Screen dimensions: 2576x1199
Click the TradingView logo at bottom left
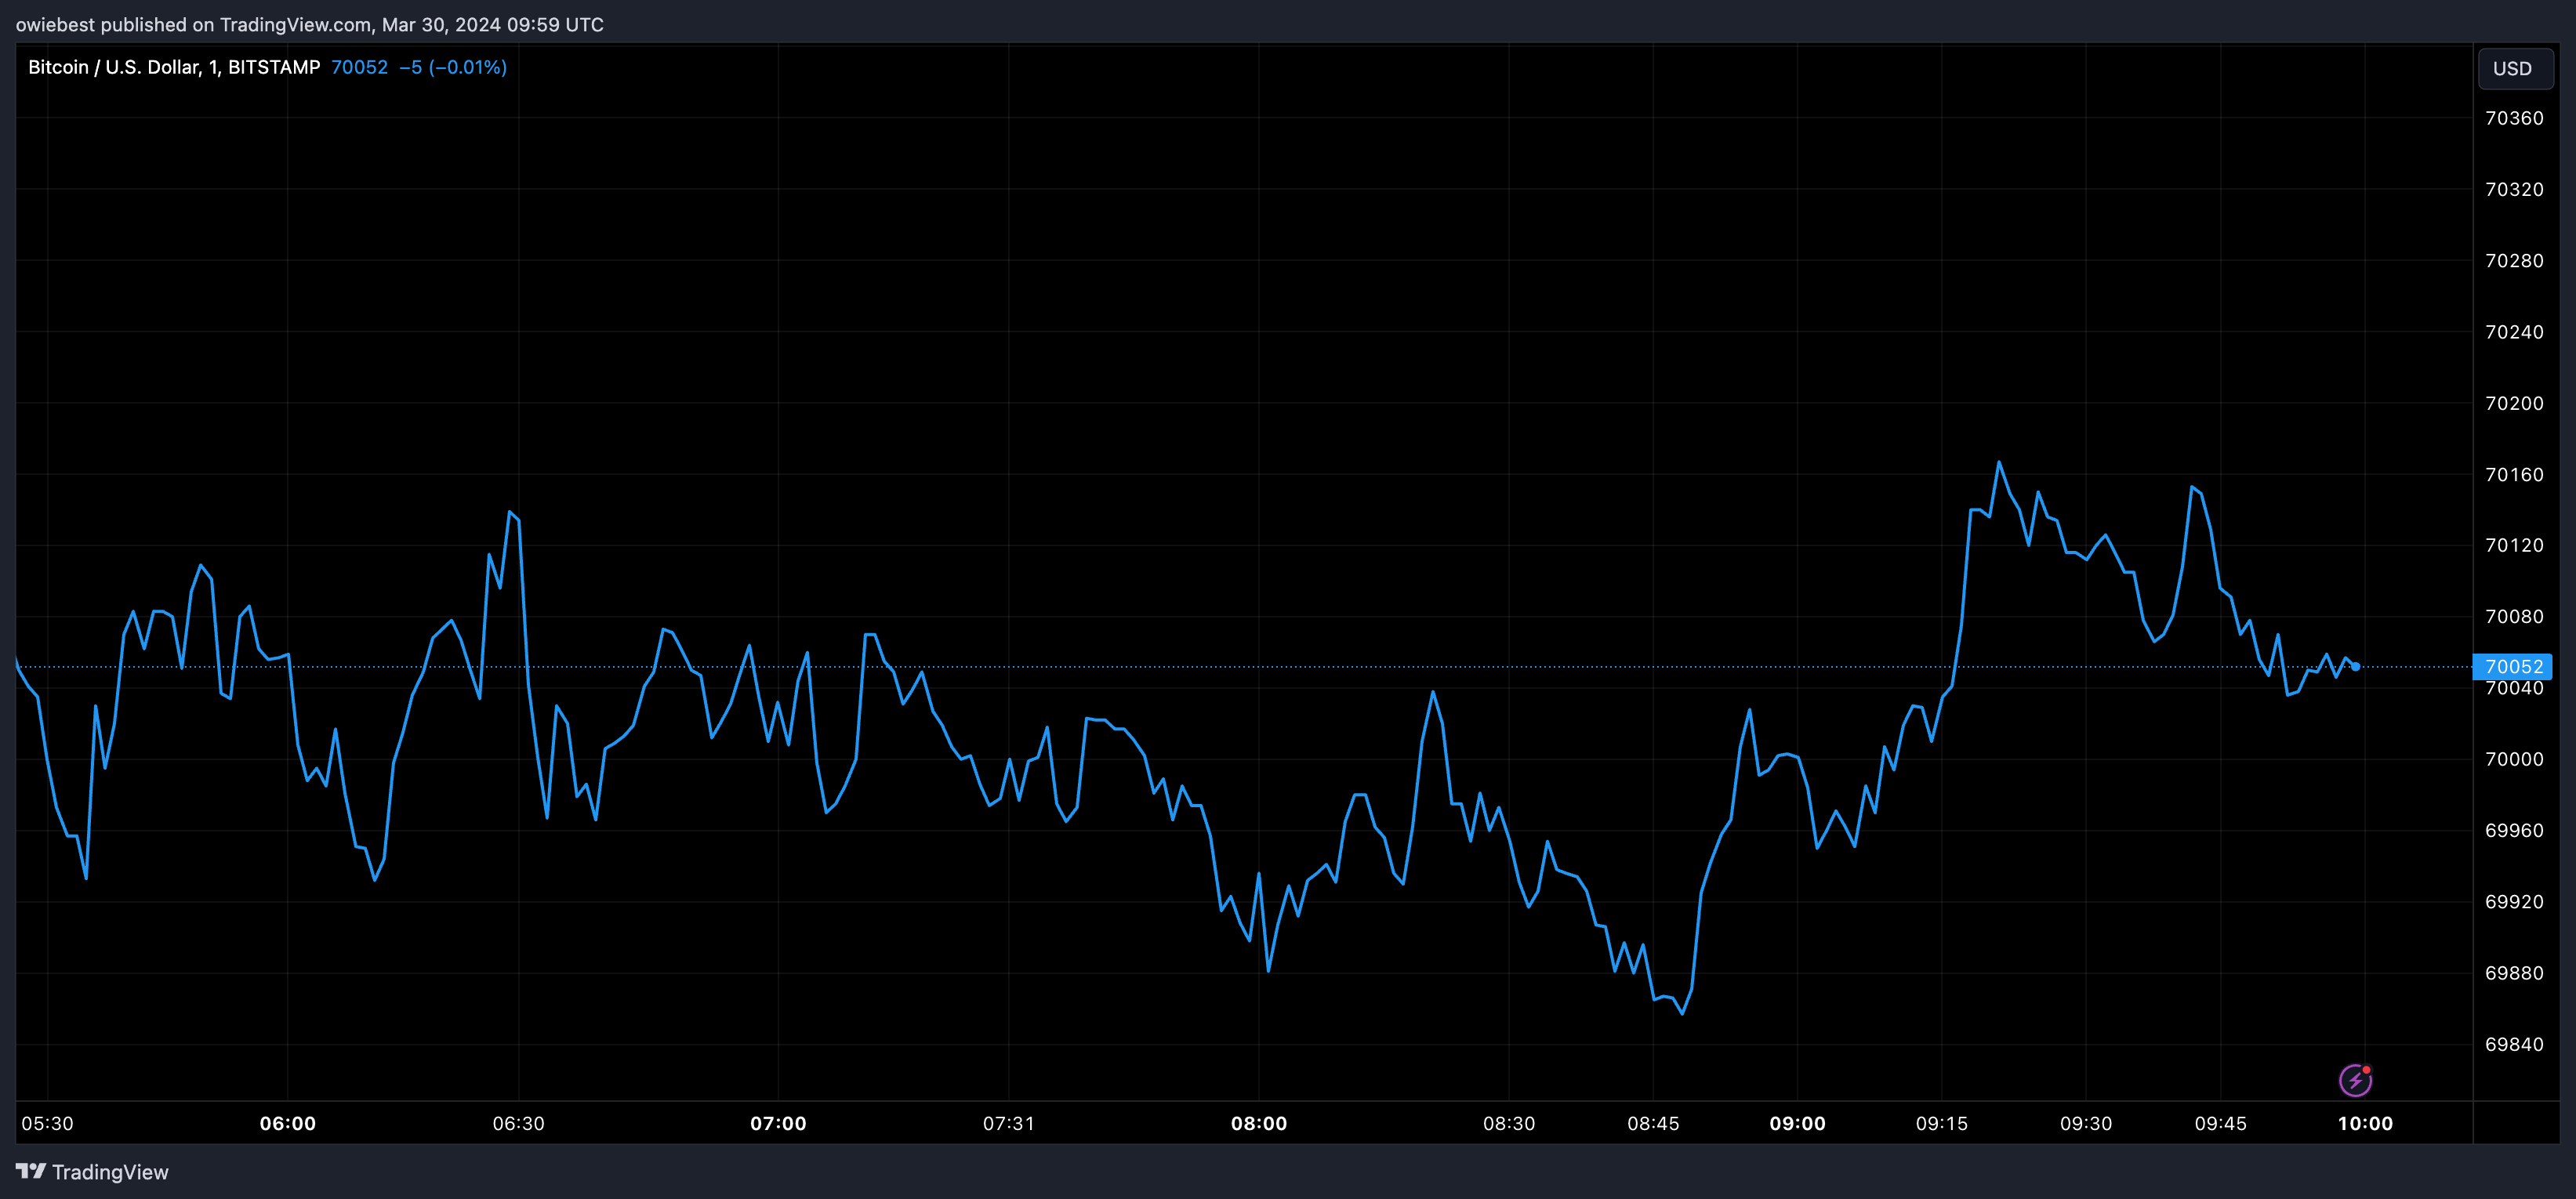[x=92, y=1172]
